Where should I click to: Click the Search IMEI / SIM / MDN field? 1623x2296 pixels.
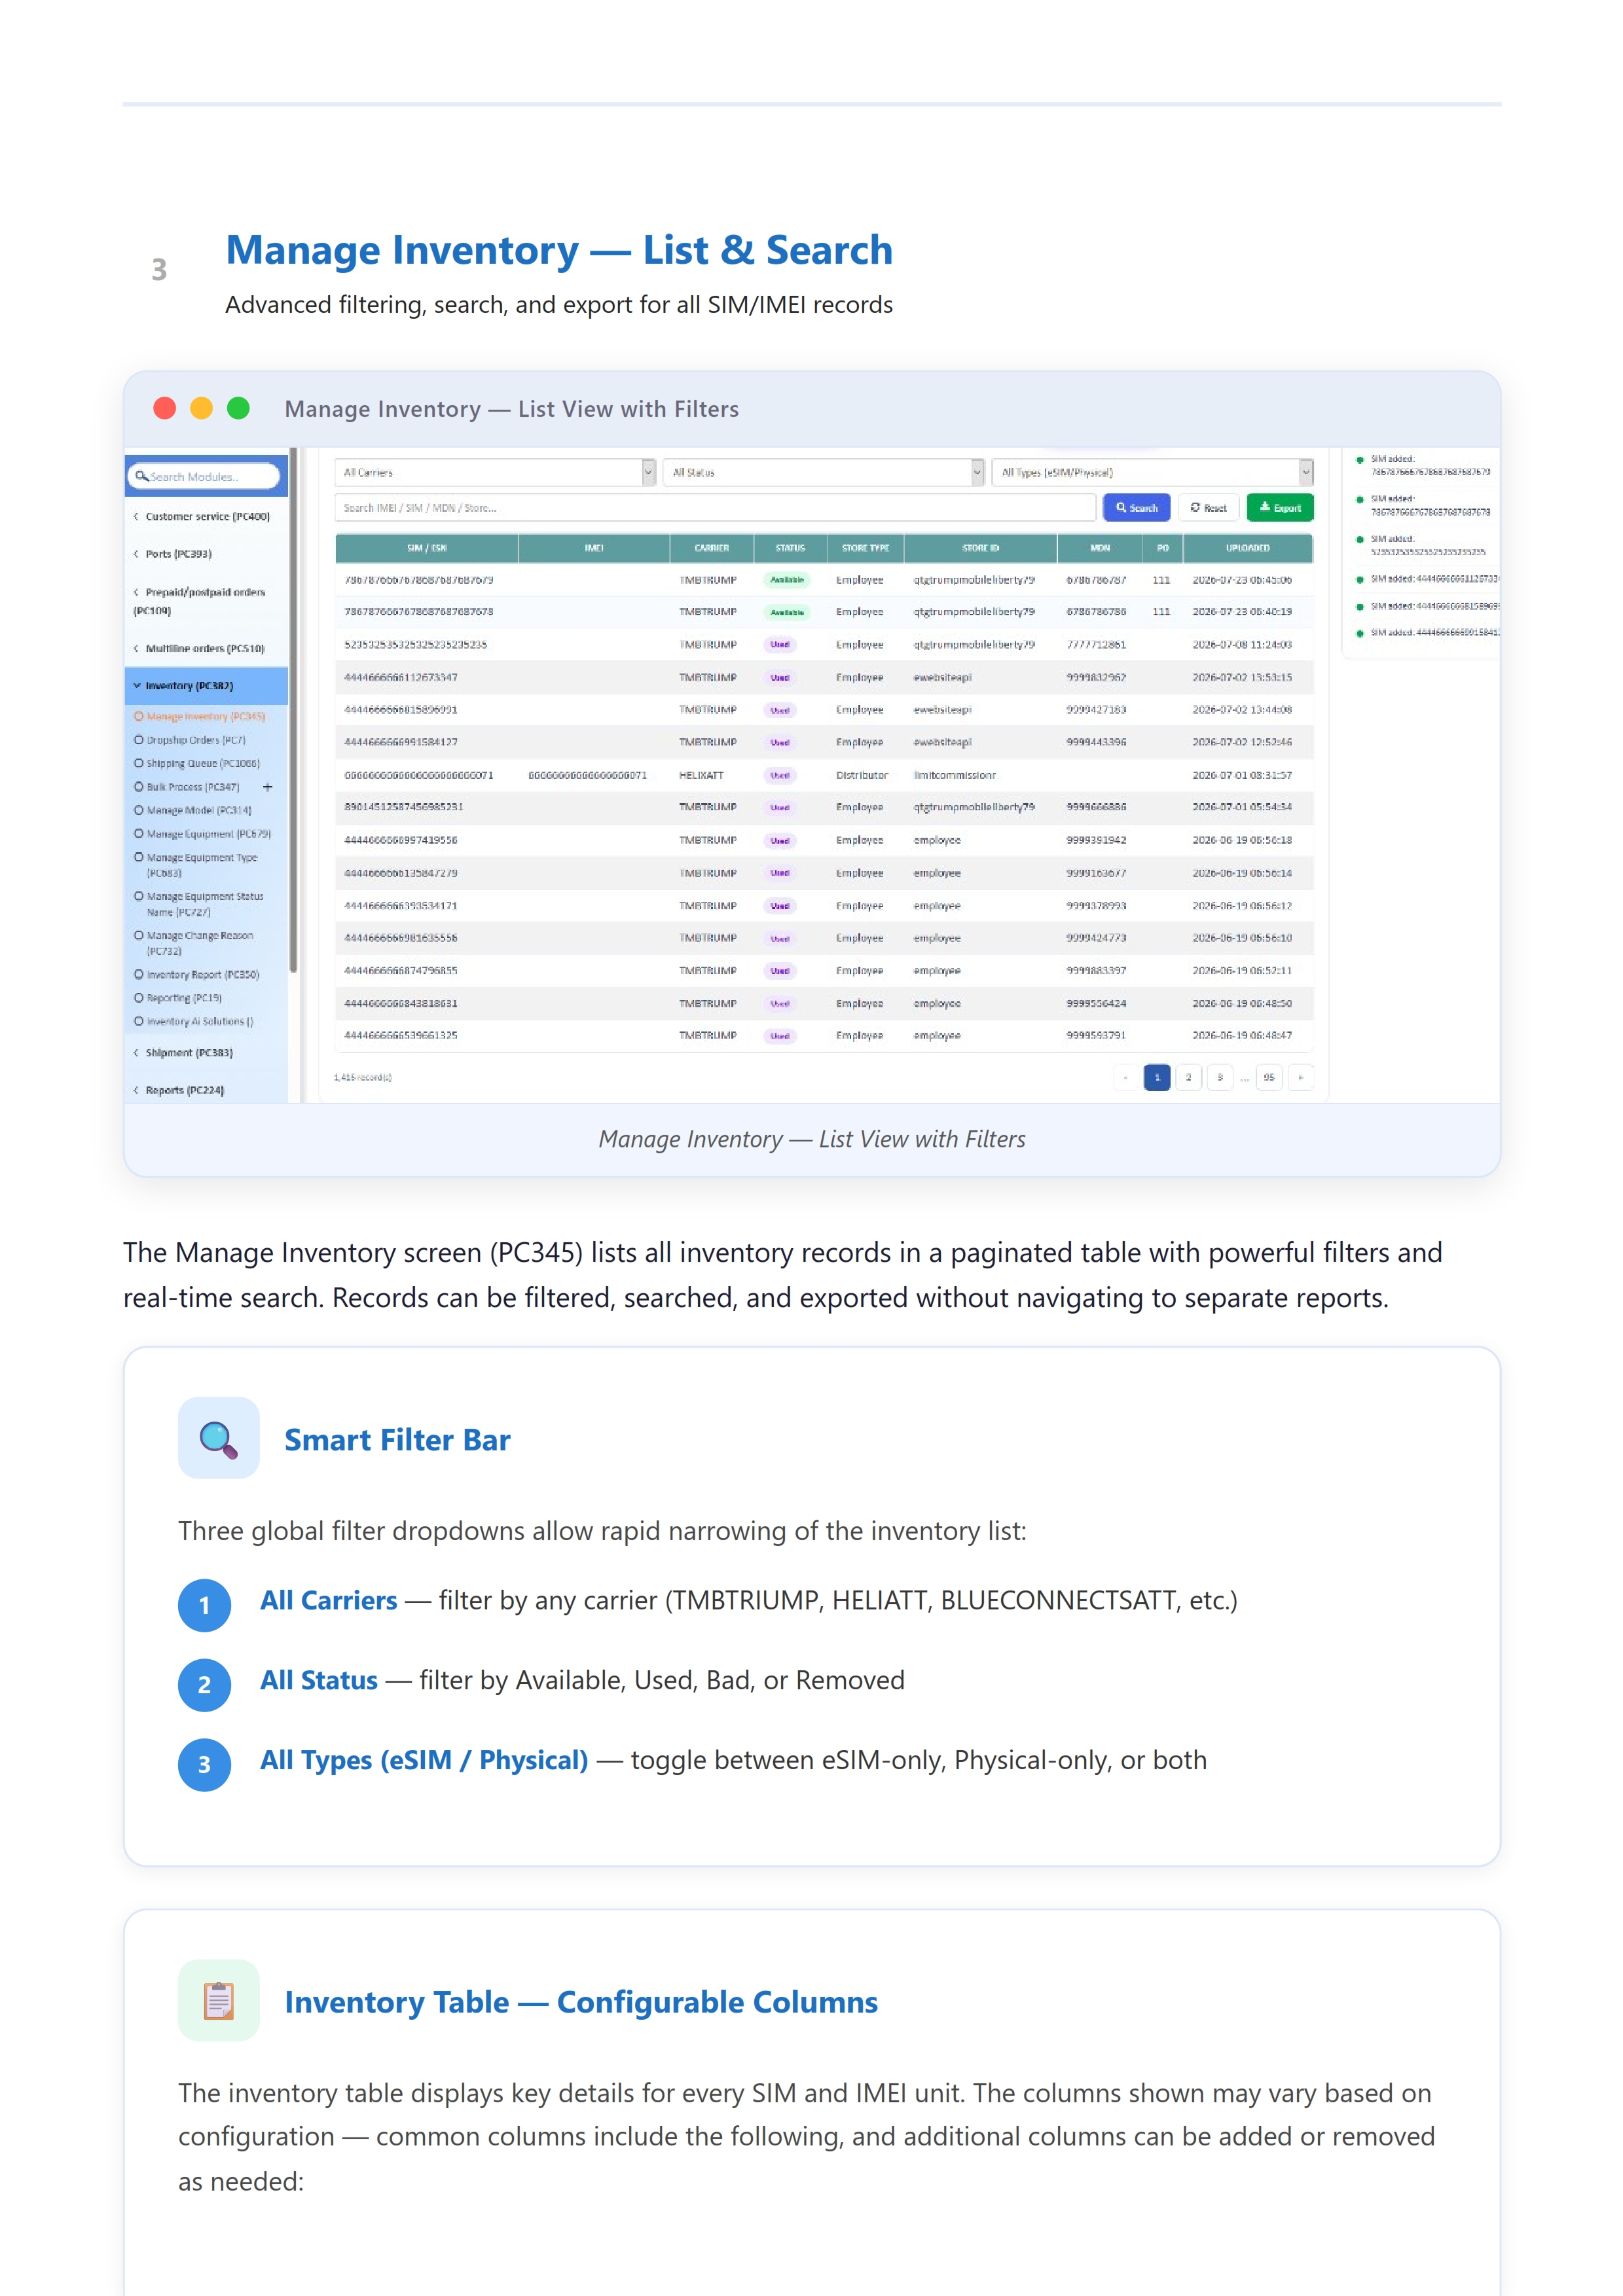(x=715, y=508)
